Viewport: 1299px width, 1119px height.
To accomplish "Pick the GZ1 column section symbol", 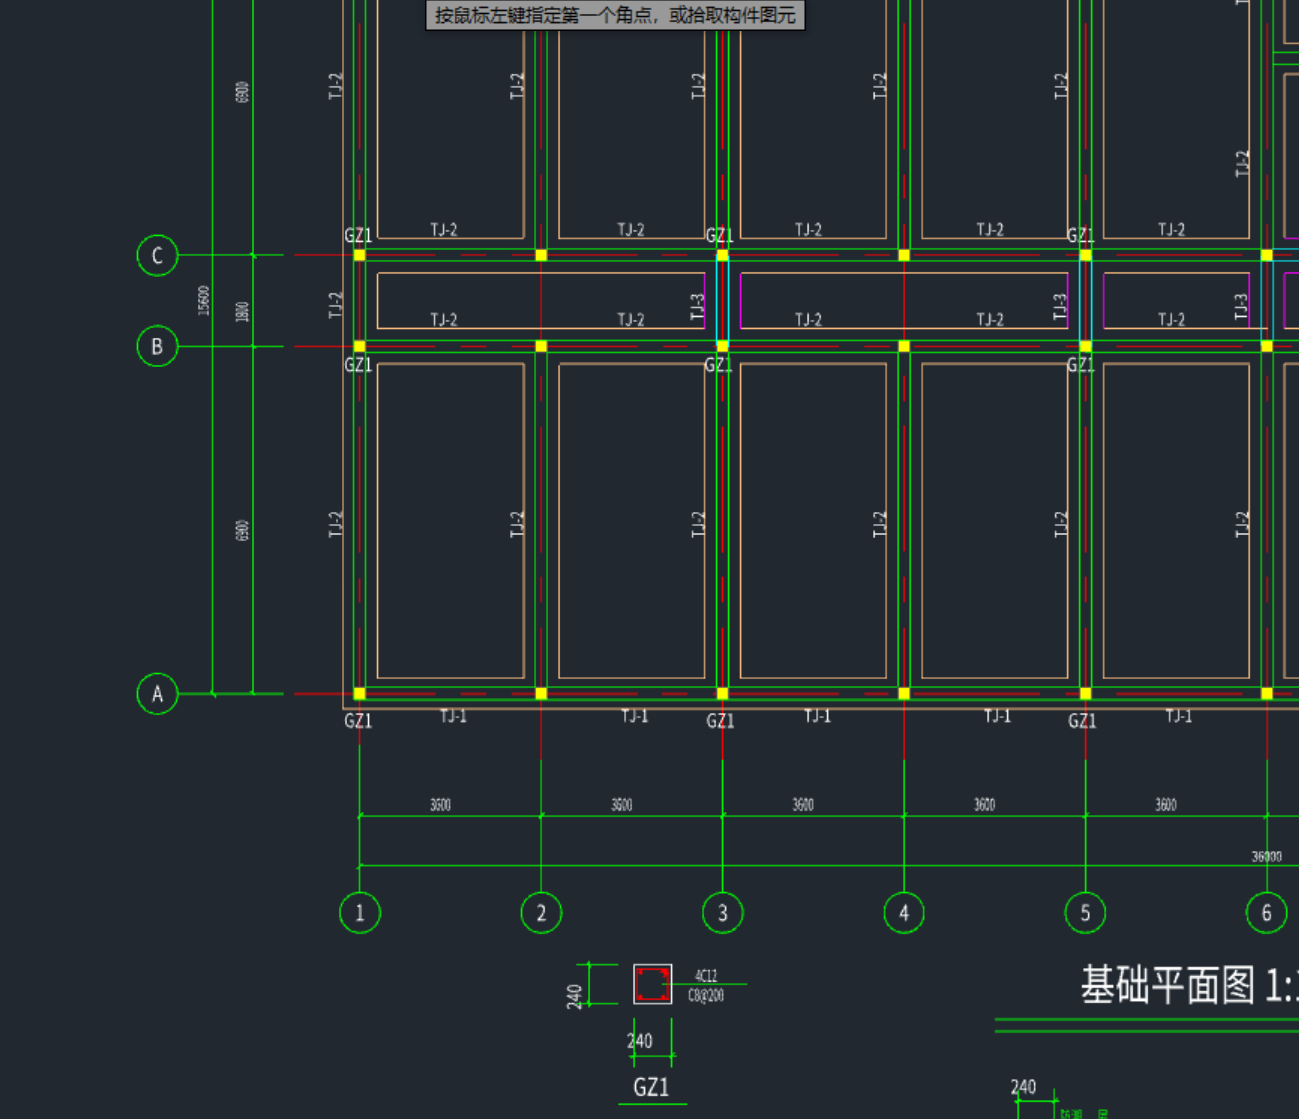I will pyautogui.click(x=652, y=984).
